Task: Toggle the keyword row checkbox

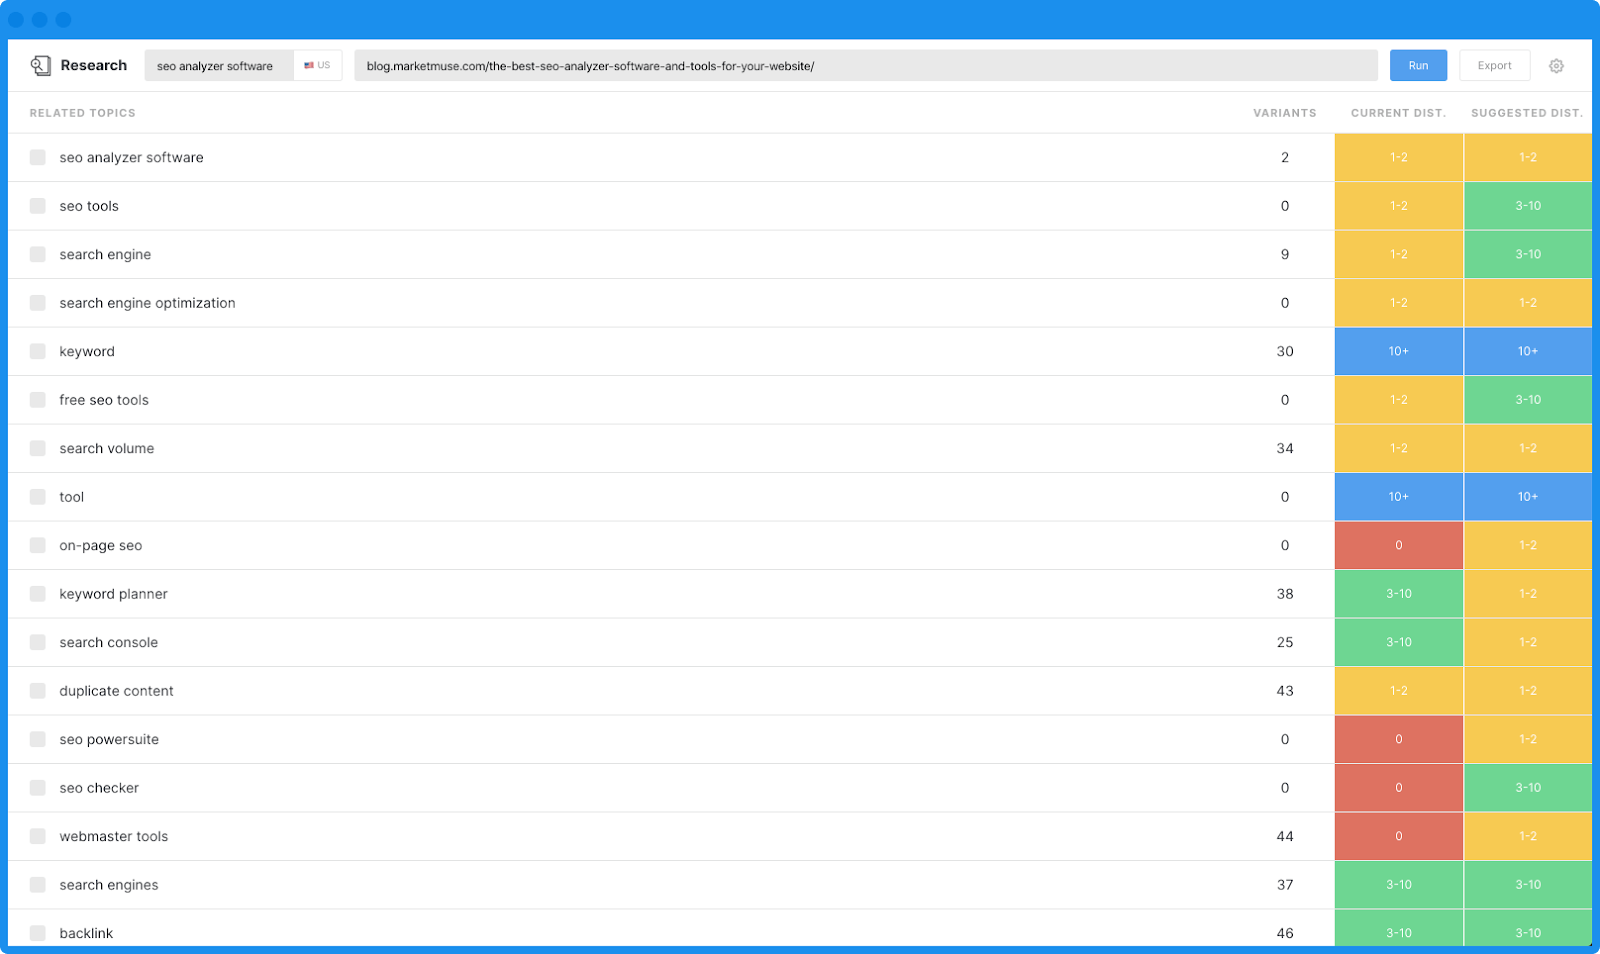Action: [38, 351]
